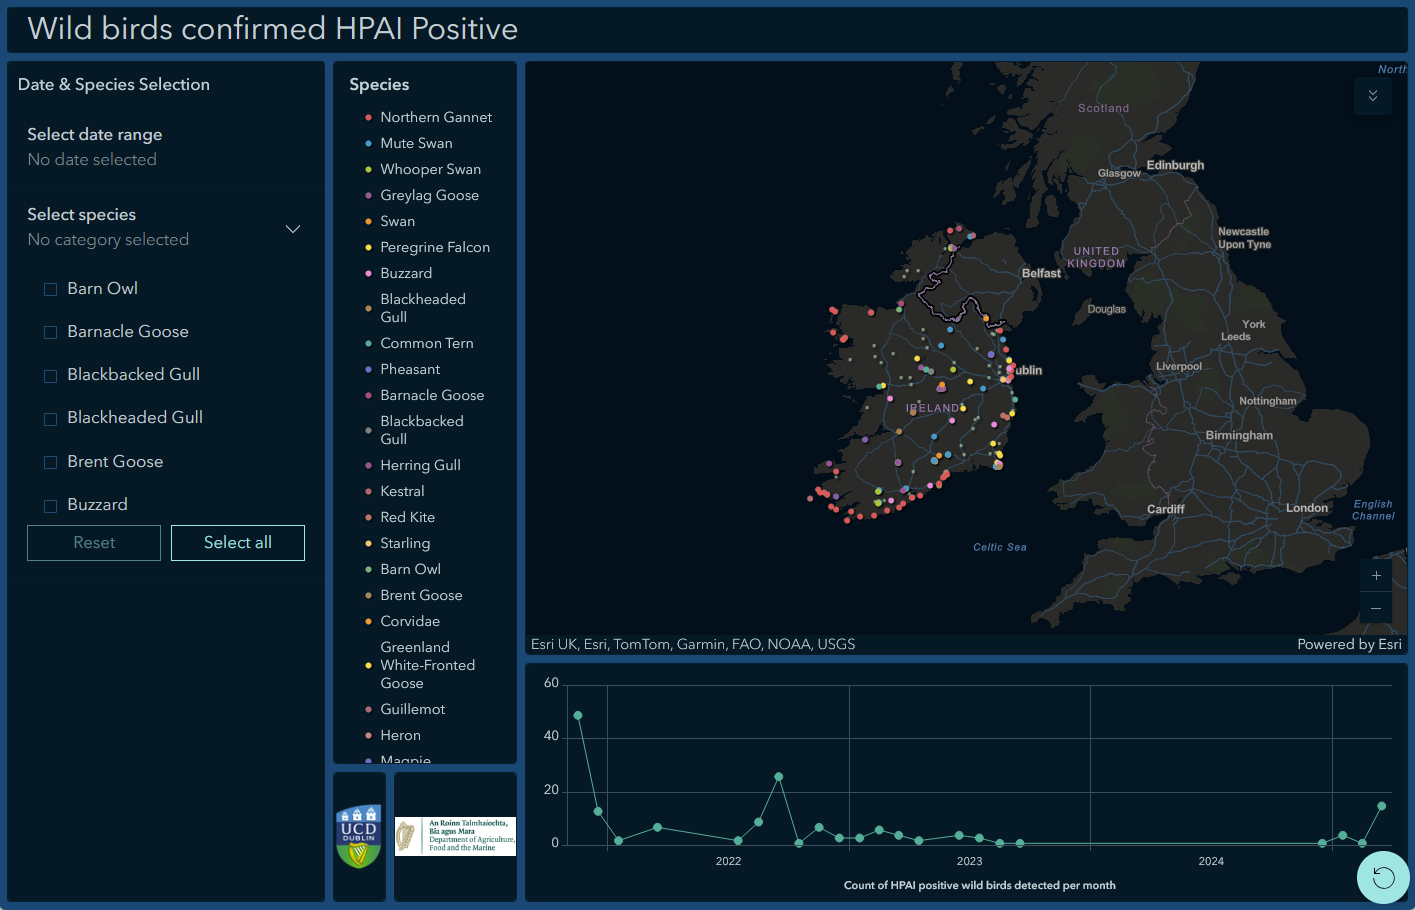Click the map zoom out minus icon
Image resolution: width=1415 pixels, height=910 pixels.
tap(1376, 608)
